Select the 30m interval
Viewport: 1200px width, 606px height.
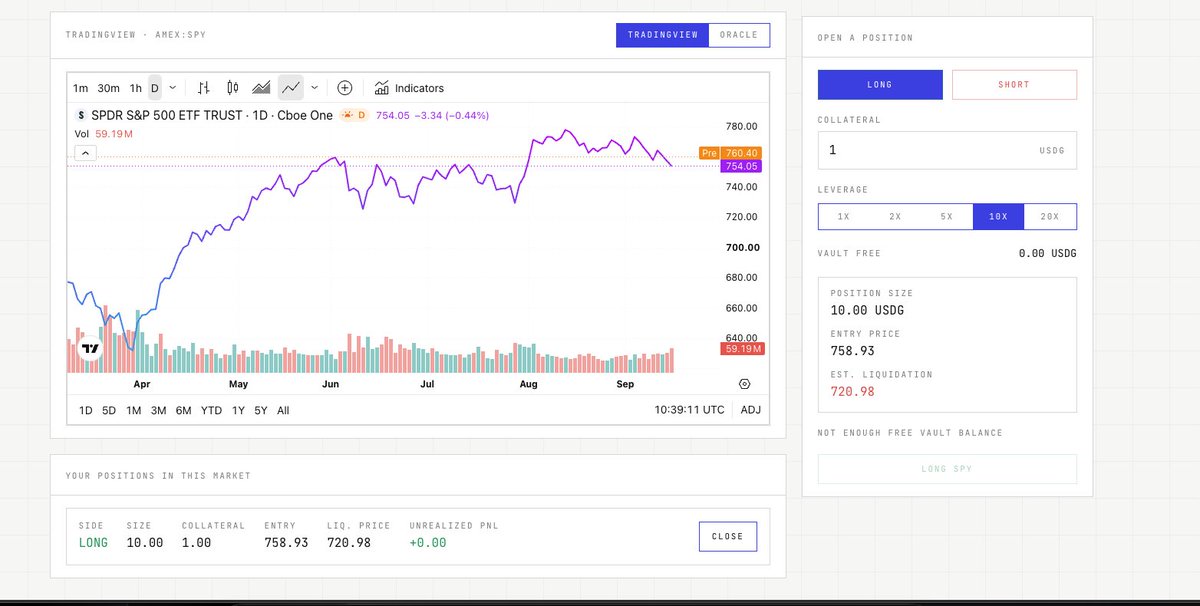coord(109,88)
